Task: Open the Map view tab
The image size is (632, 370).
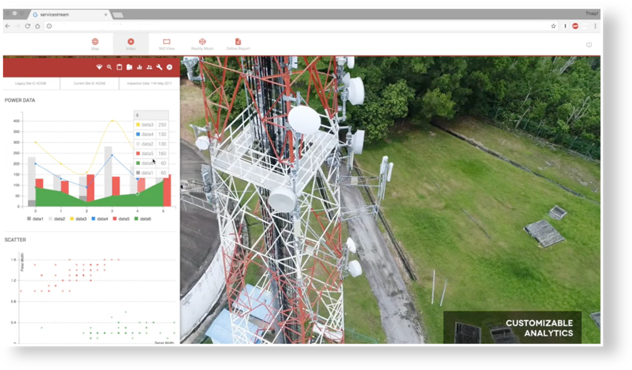Action: (95, 44)
